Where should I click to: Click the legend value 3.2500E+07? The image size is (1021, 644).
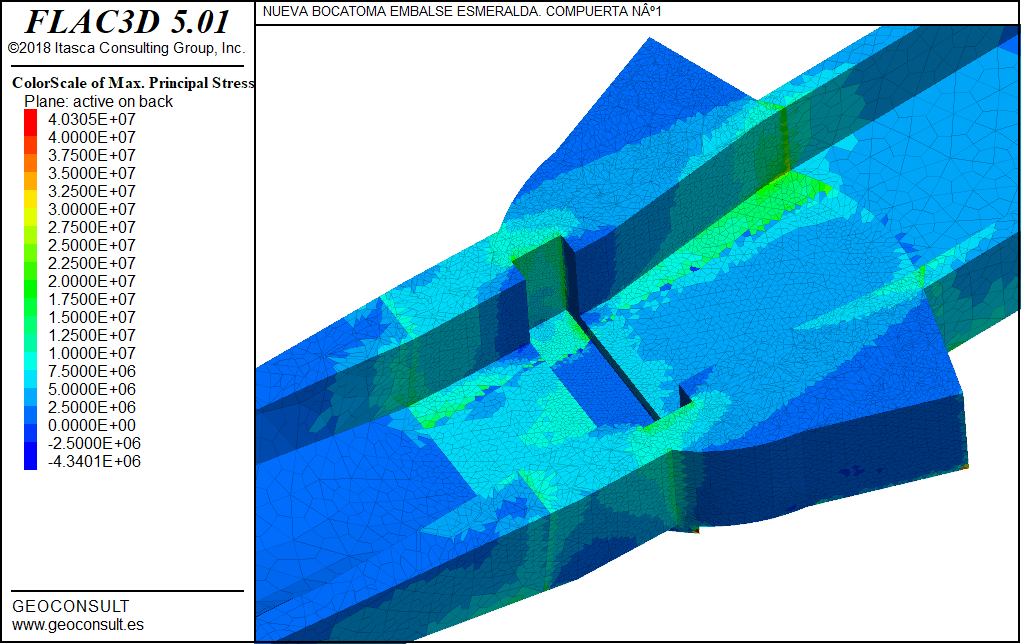coord(92,191)
